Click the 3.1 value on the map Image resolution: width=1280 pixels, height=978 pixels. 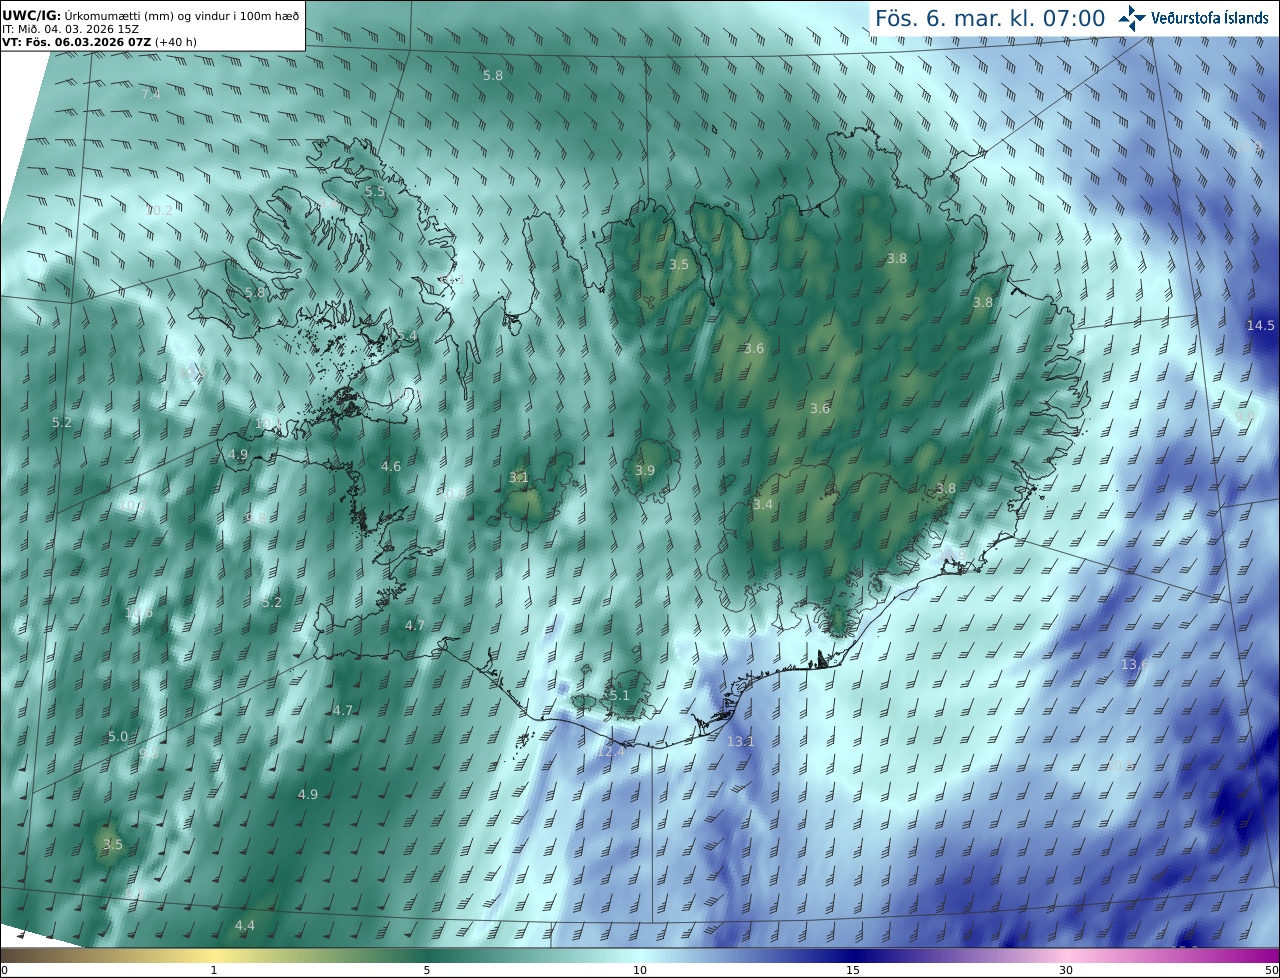(518, 478)
